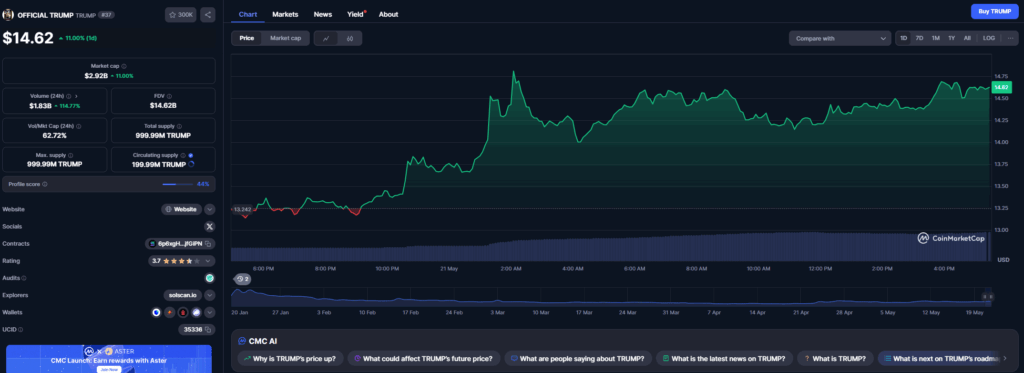Copy the contract address 6p6xgH...jfGiPN
This screenshot has width=1024, height=373.
point(208,244)
